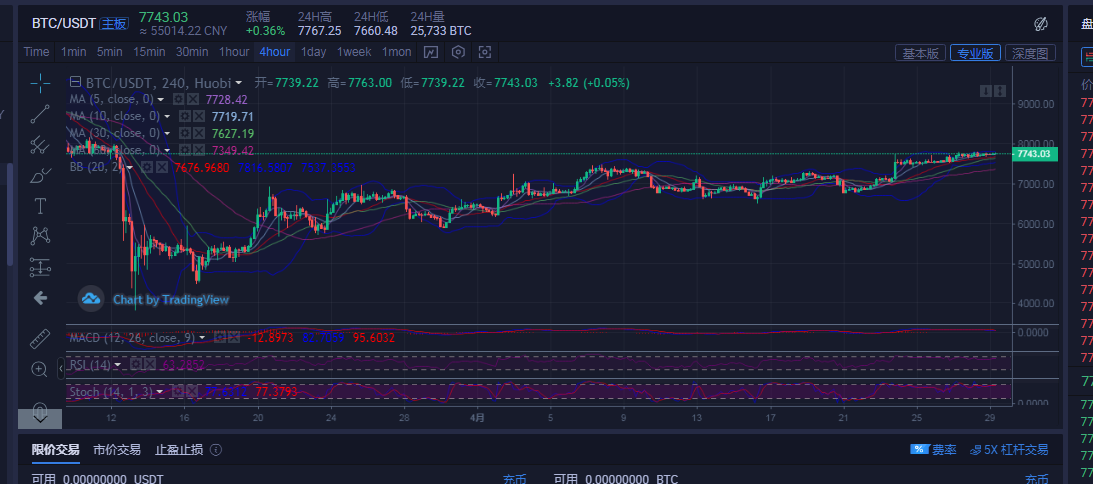Open settings gear for RSI indicator
The width and height of the screenshot is (1093, 484).
pos(136,364)
